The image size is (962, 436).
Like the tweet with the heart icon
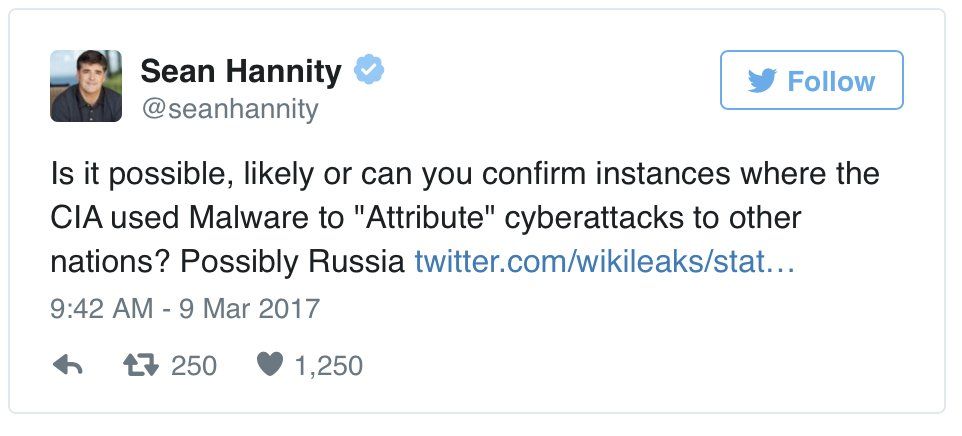click(x=269, y=366)
